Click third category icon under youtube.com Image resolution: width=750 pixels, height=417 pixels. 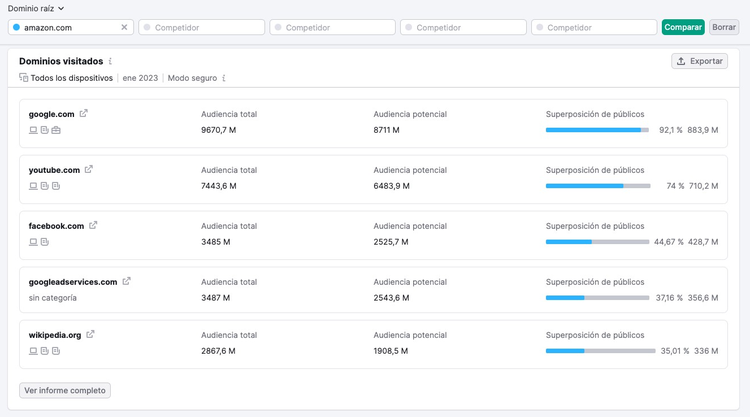56,186
